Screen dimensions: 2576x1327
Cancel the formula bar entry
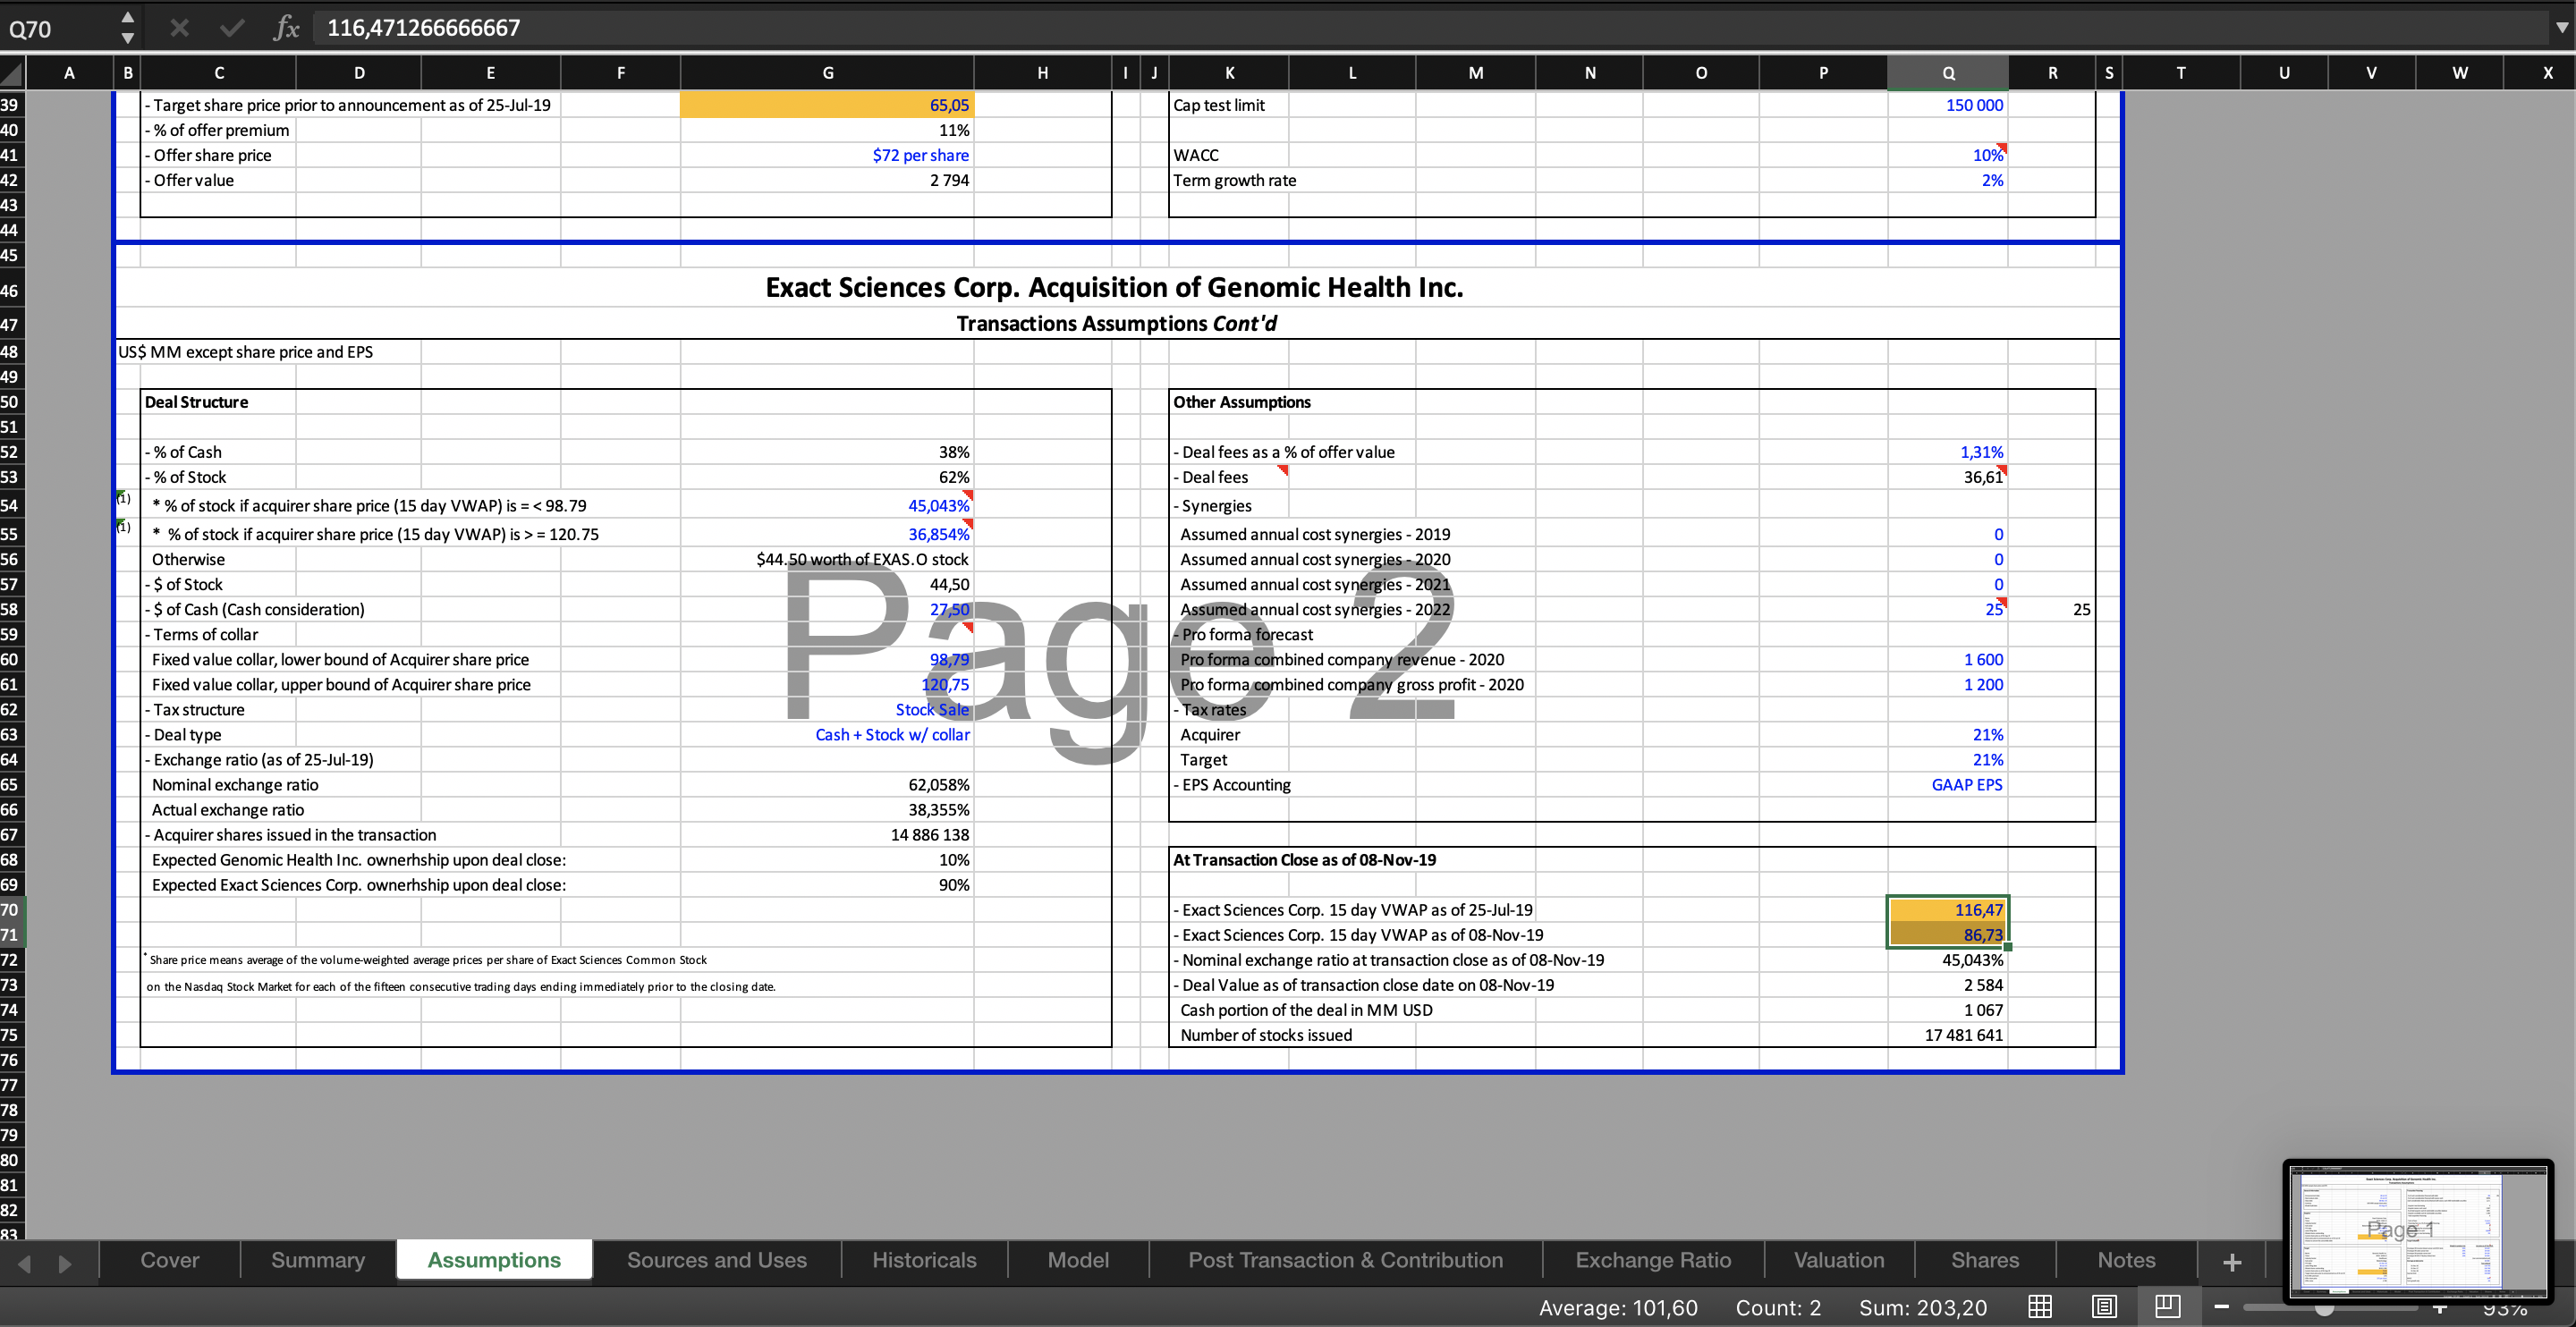[179, 28]
